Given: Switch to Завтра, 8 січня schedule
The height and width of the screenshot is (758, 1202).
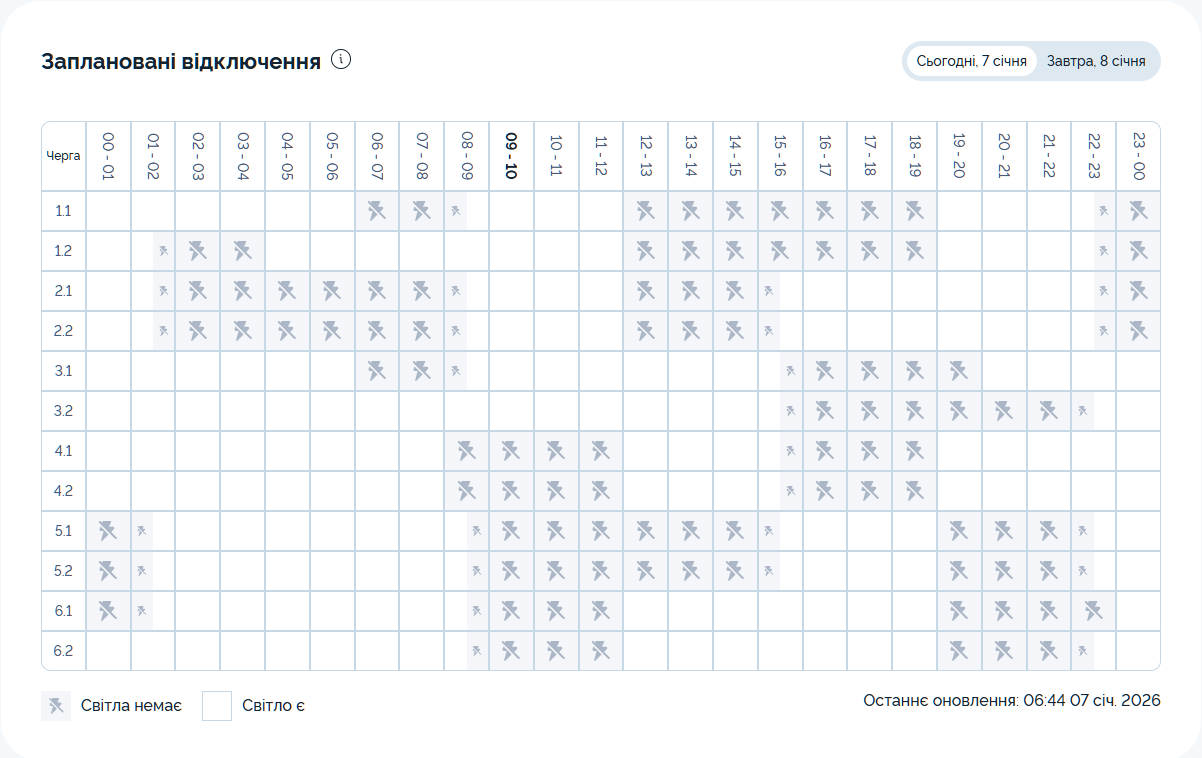Looking at the screenshot, I should [x=1096, y=61].
